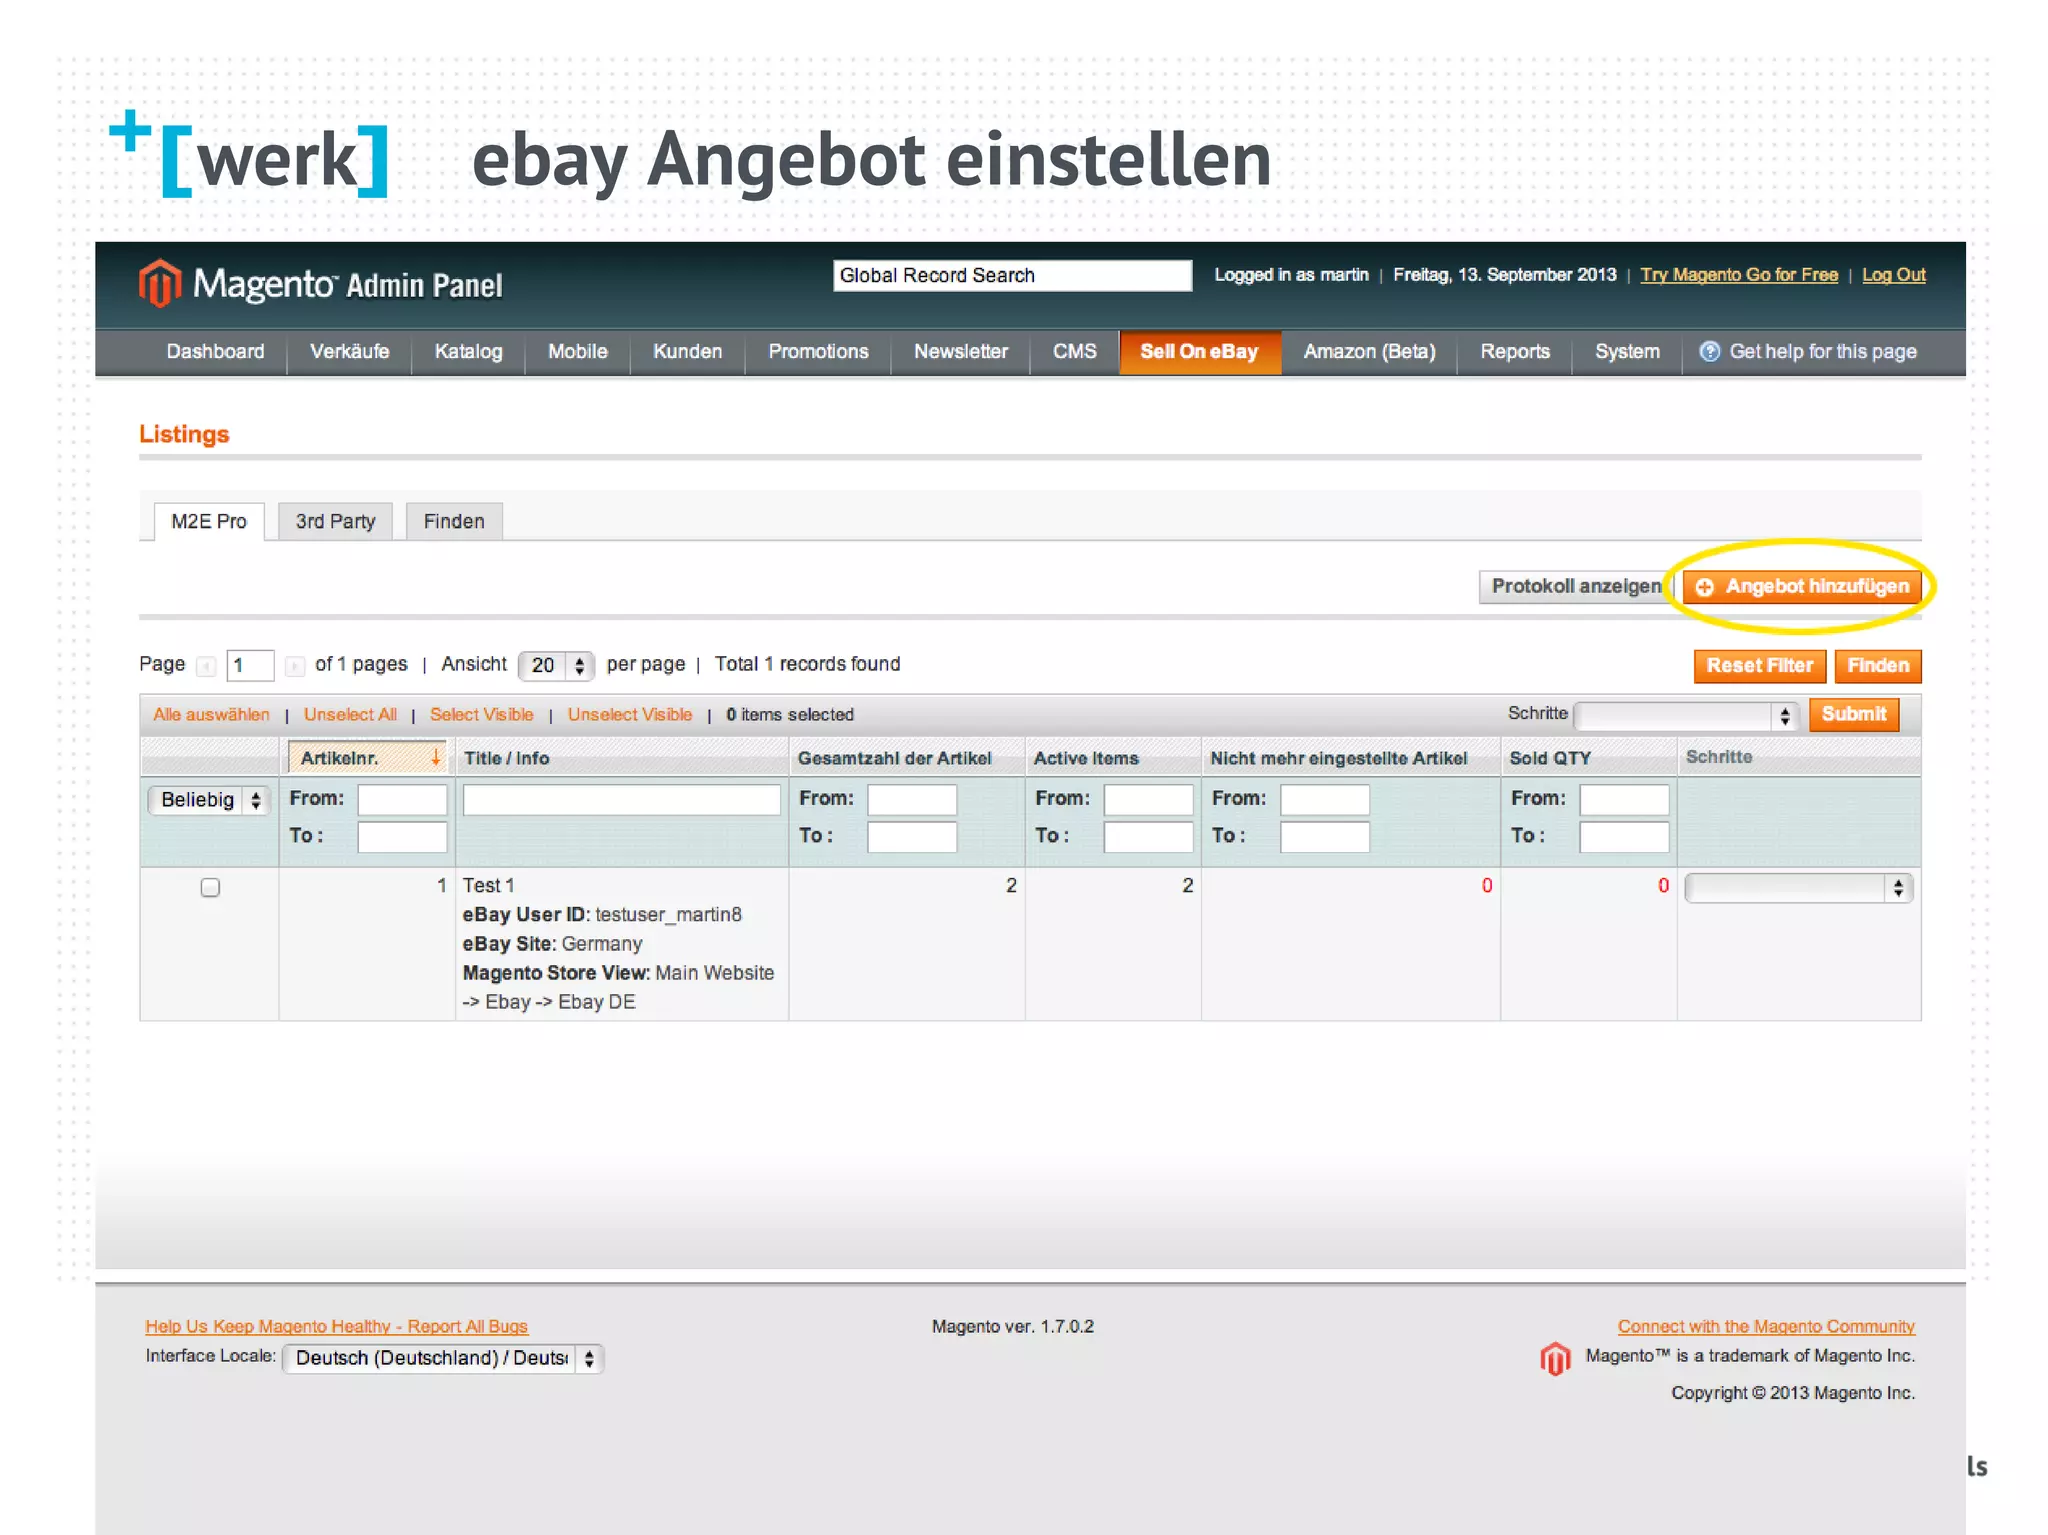Switch to the 3rd Party tab
Viewport: 2048px width, 1535px height.
tap(335, 521)
